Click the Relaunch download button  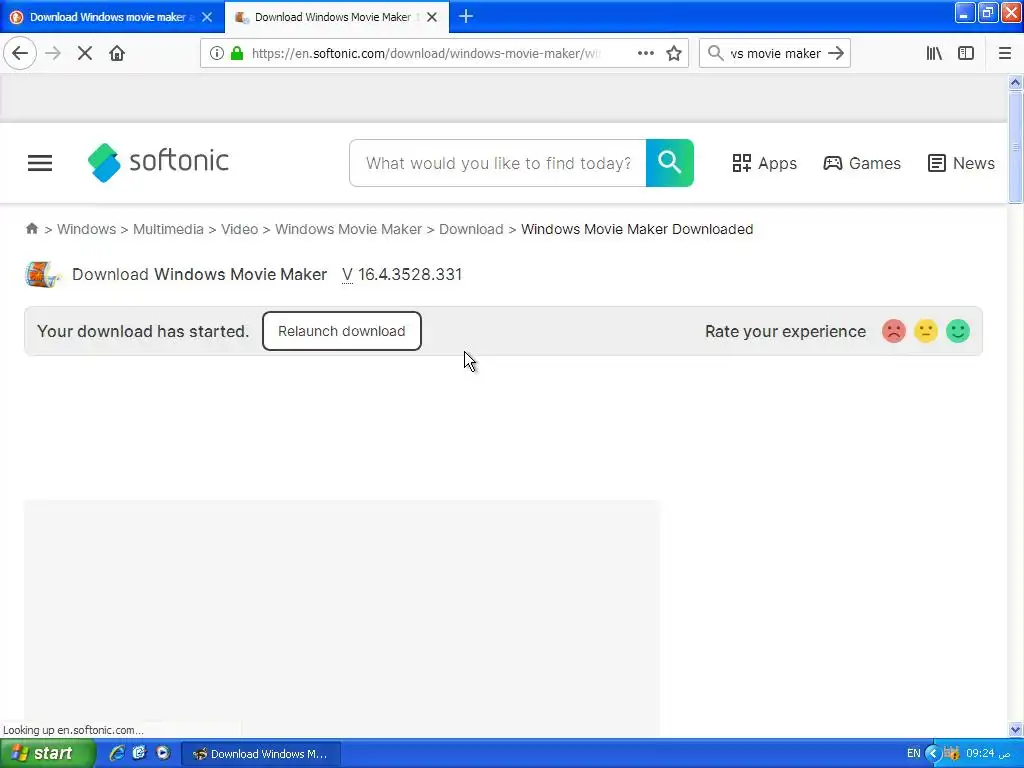click(342, 331)
